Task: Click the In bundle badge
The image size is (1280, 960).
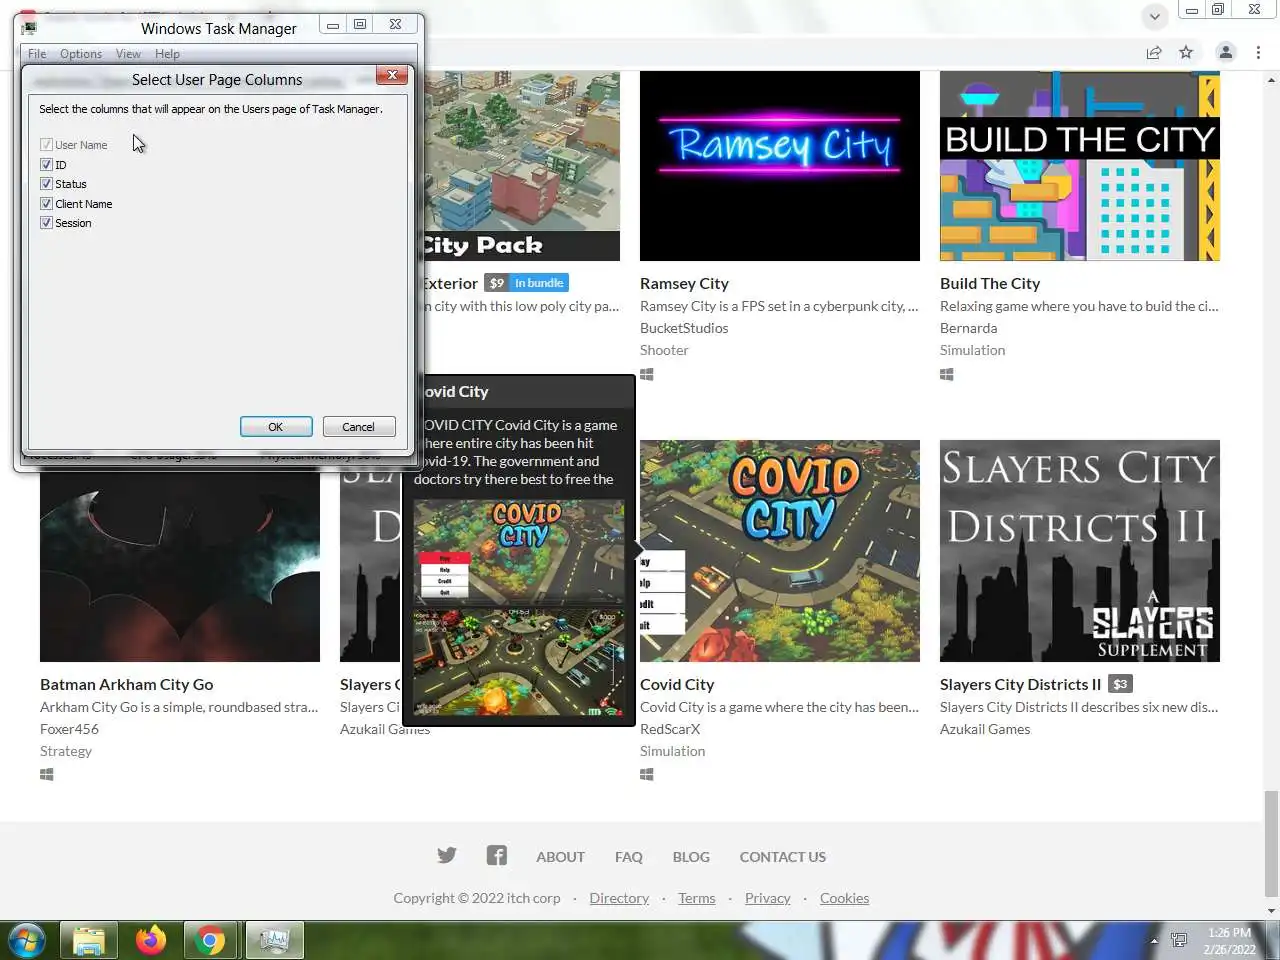Action: (539, 283)
